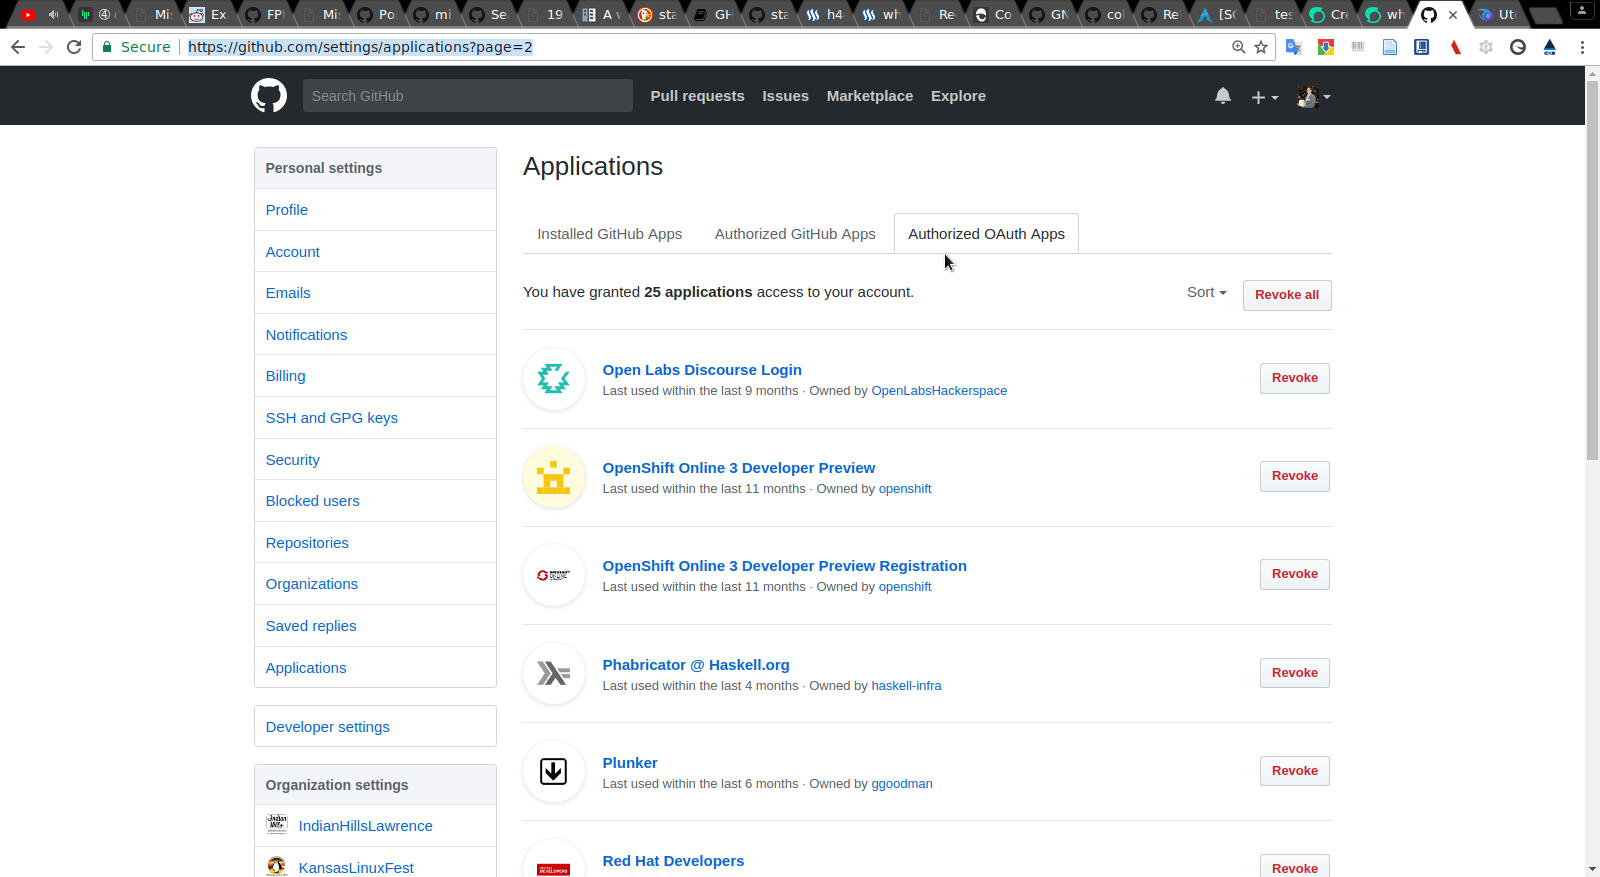Open the Phabricator @ Haskell.org link

(x=696, y=665)
